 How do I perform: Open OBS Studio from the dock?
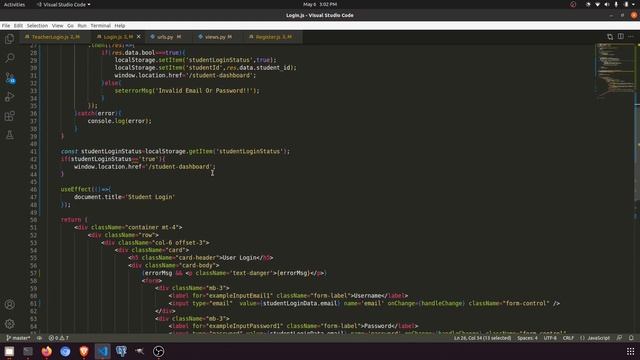click(x=159, y=351)
